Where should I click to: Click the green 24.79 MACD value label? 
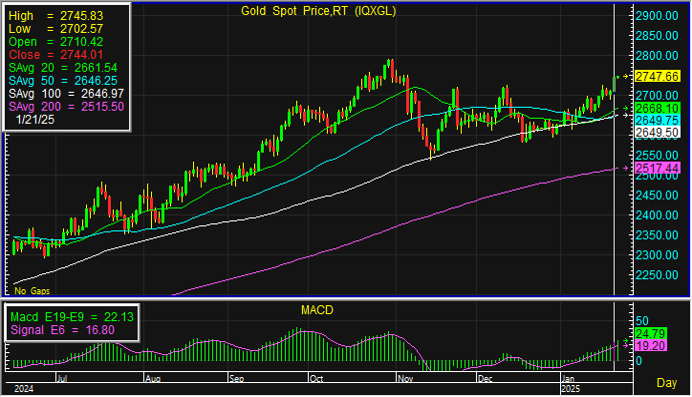(651, 333)
